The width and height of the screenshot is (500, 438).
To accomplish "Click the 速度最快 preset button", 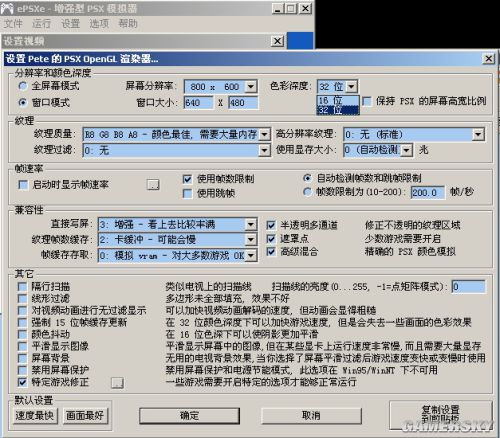I will (x=35, y=416).
